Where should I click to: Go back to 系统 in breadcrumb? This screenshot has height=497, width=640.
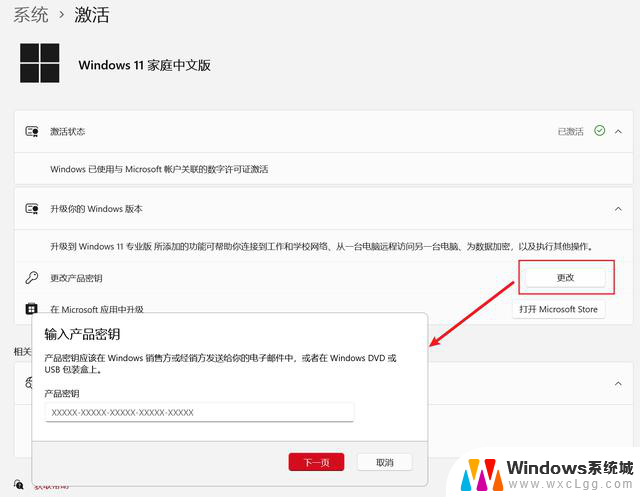click(31, 15)
